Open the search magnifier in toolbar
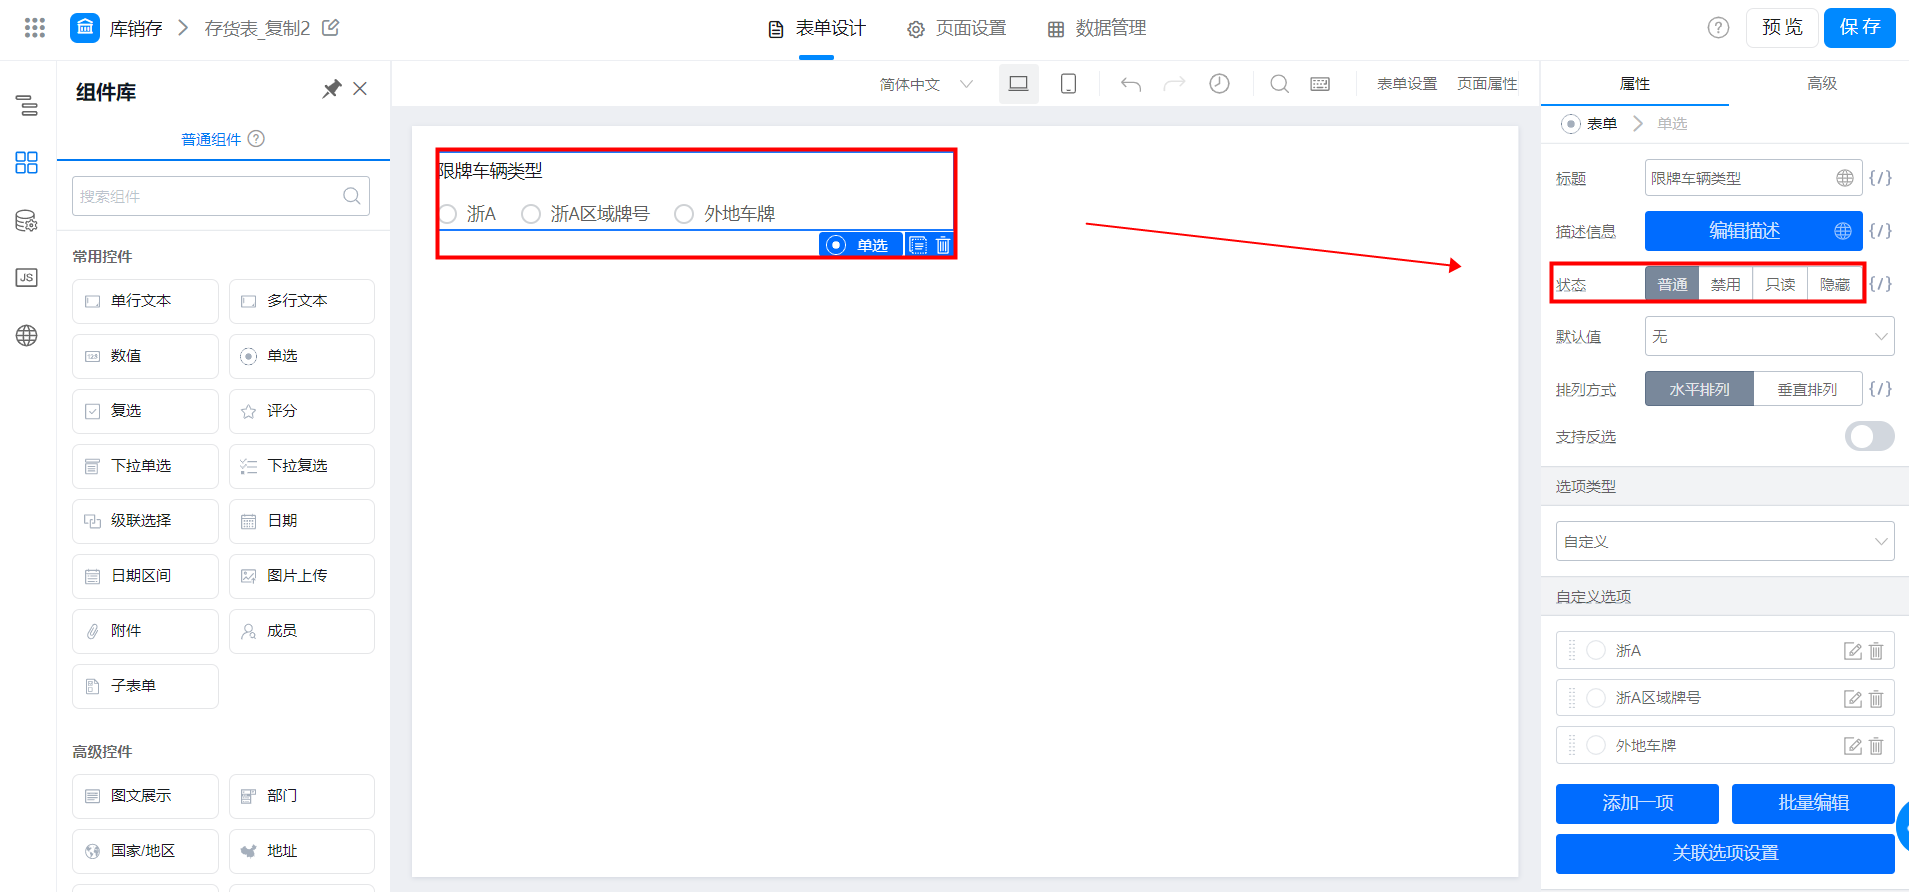 (x=1279, y=84)
